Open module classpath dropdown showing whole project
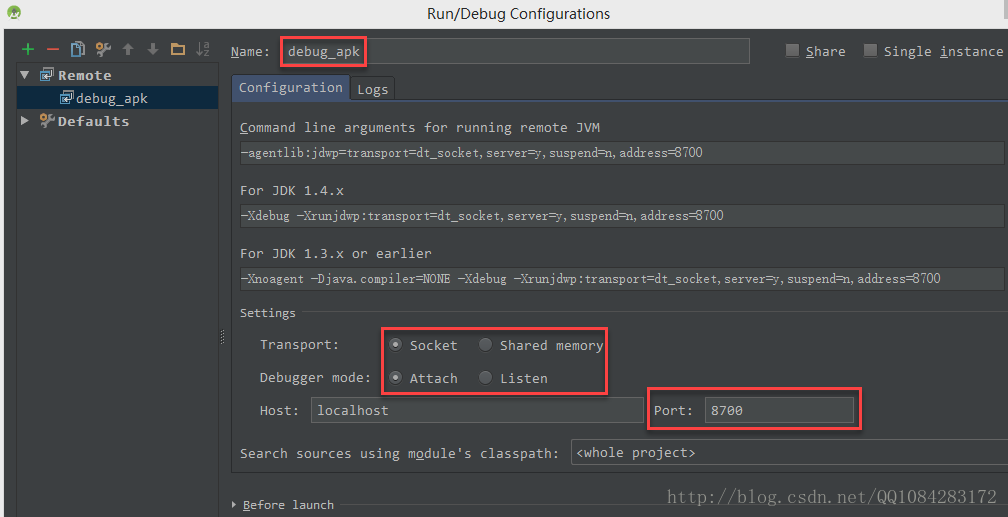The width and height of the screenshot is (1008, 517). coord(789,453)
